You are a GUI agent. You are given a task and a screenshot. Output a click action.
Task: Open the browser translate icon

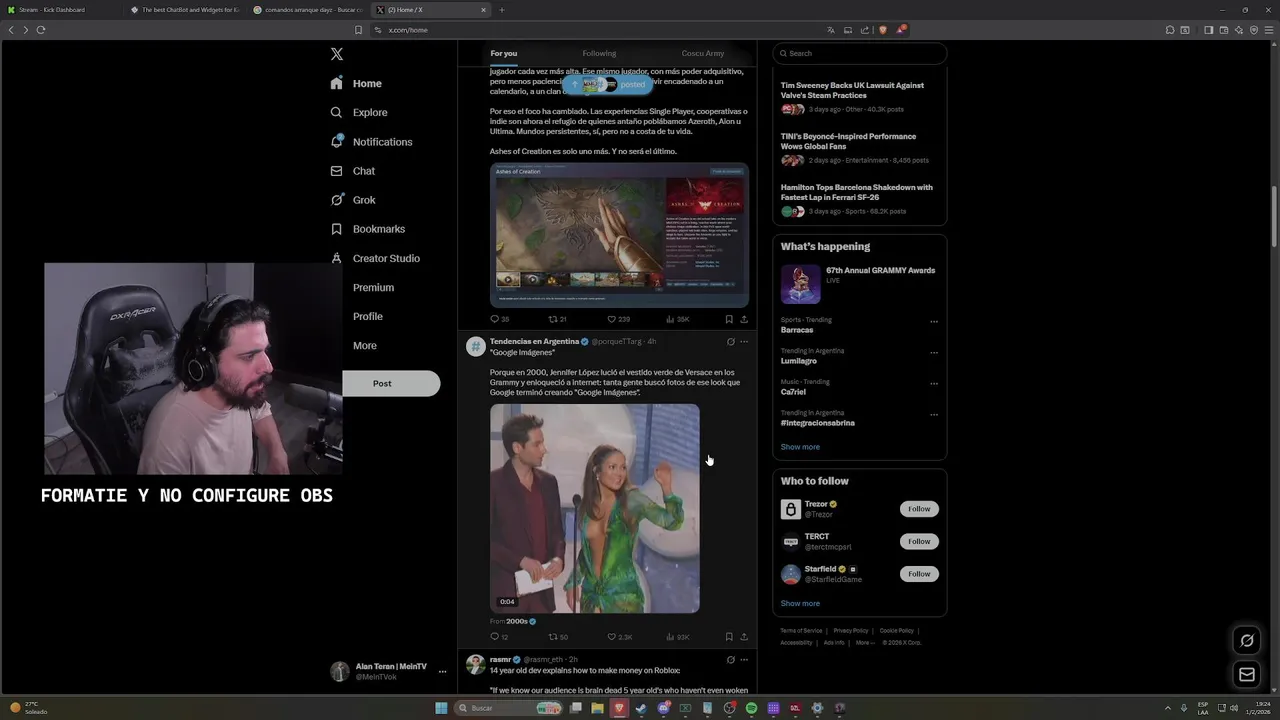[x=830, y=30]
